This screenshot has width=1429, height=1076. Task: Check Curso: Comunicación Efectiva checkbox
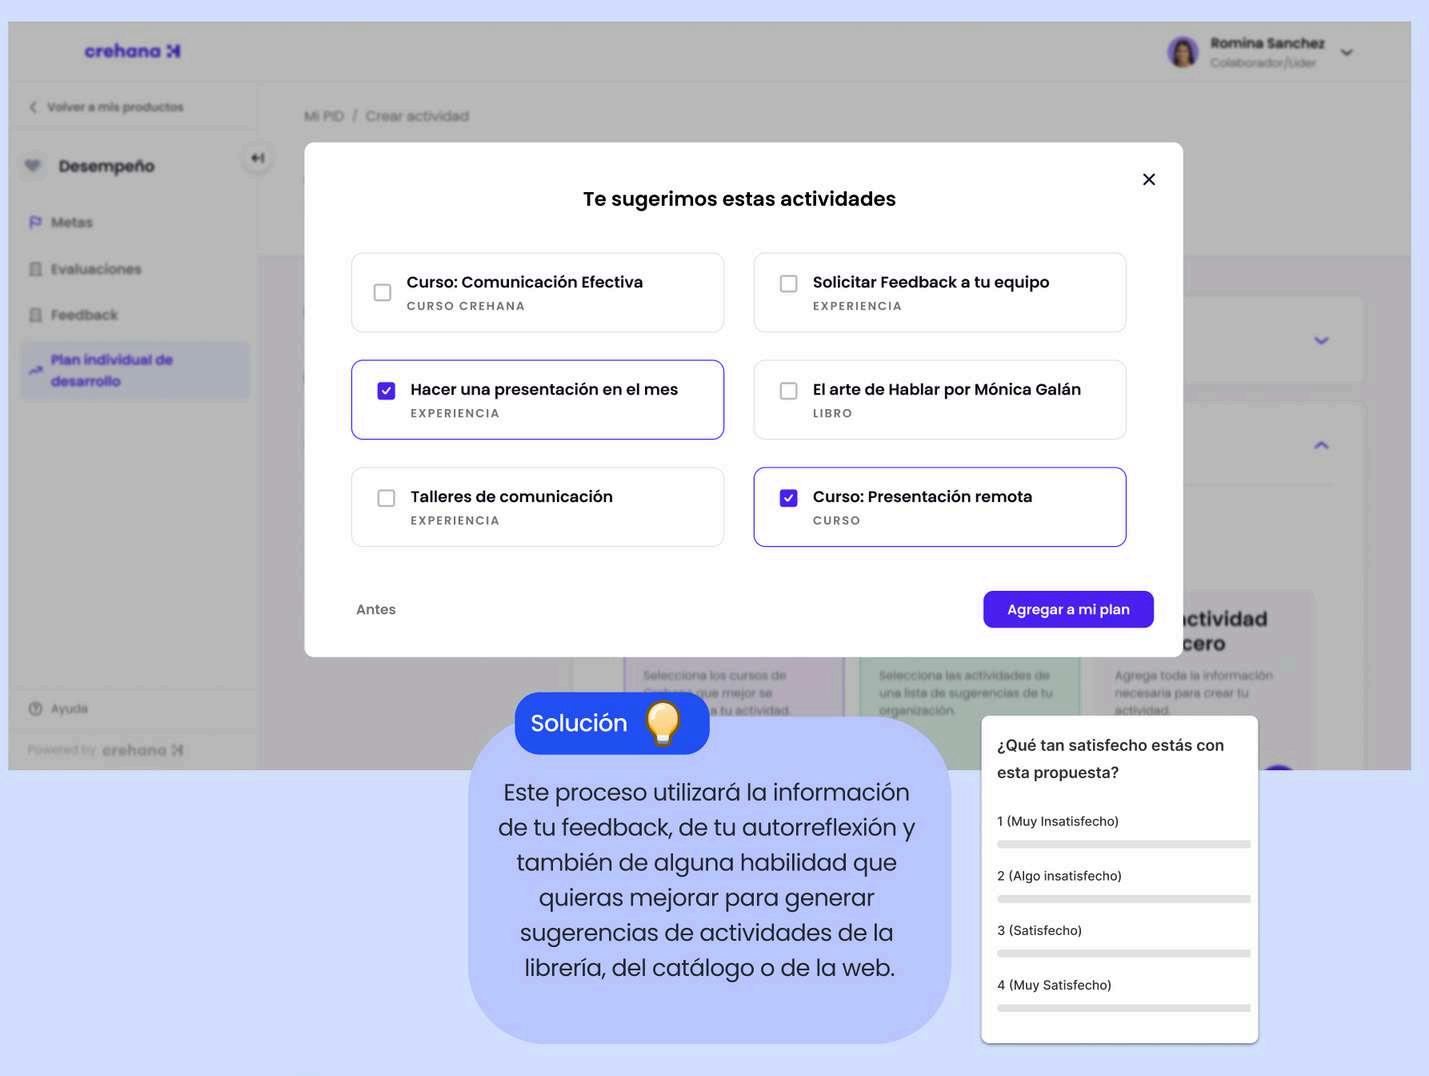(x=382, y=292)
